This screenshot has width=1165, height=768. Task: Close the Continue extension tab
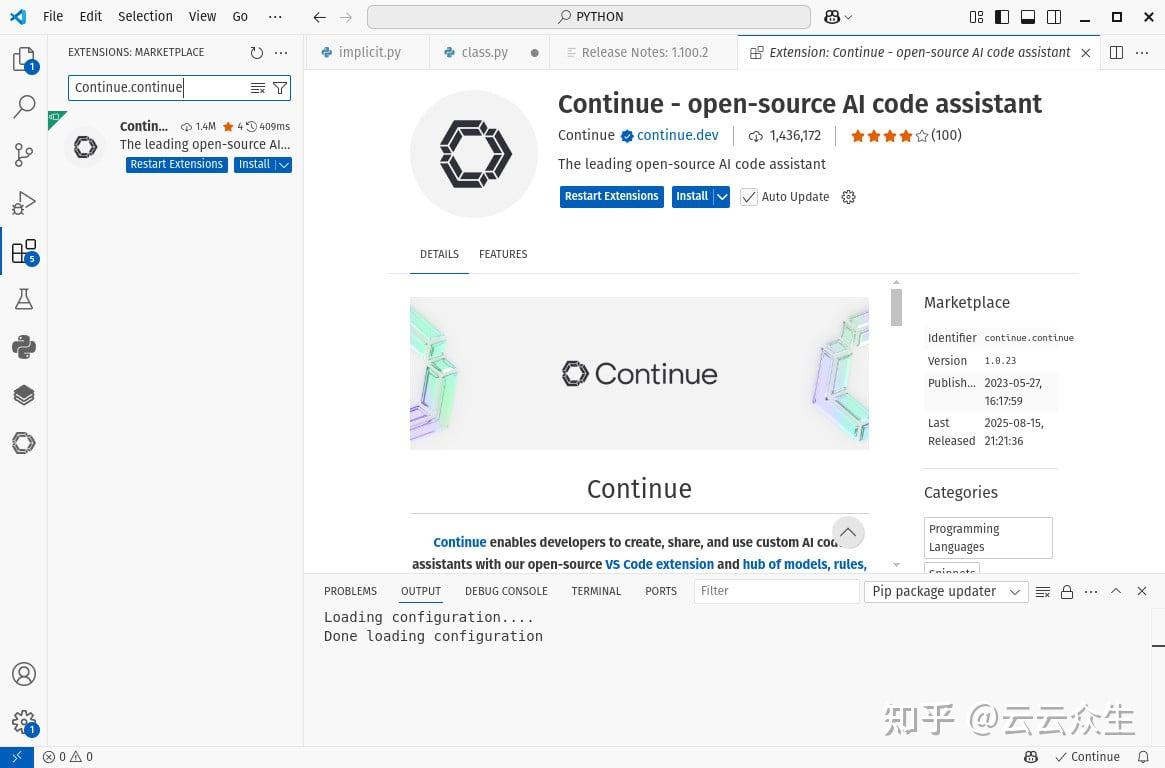point(1086,53)
